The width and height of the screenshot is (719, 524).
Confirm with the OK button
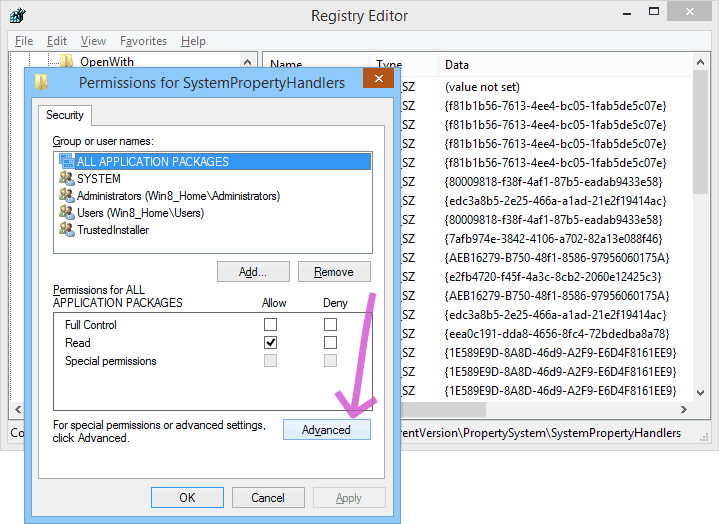point(187,497)
